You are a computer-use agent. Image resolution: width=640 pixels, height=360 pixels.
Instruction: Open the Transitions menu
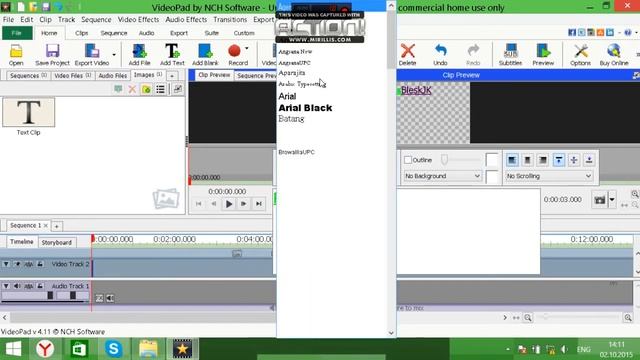point(230,20)
